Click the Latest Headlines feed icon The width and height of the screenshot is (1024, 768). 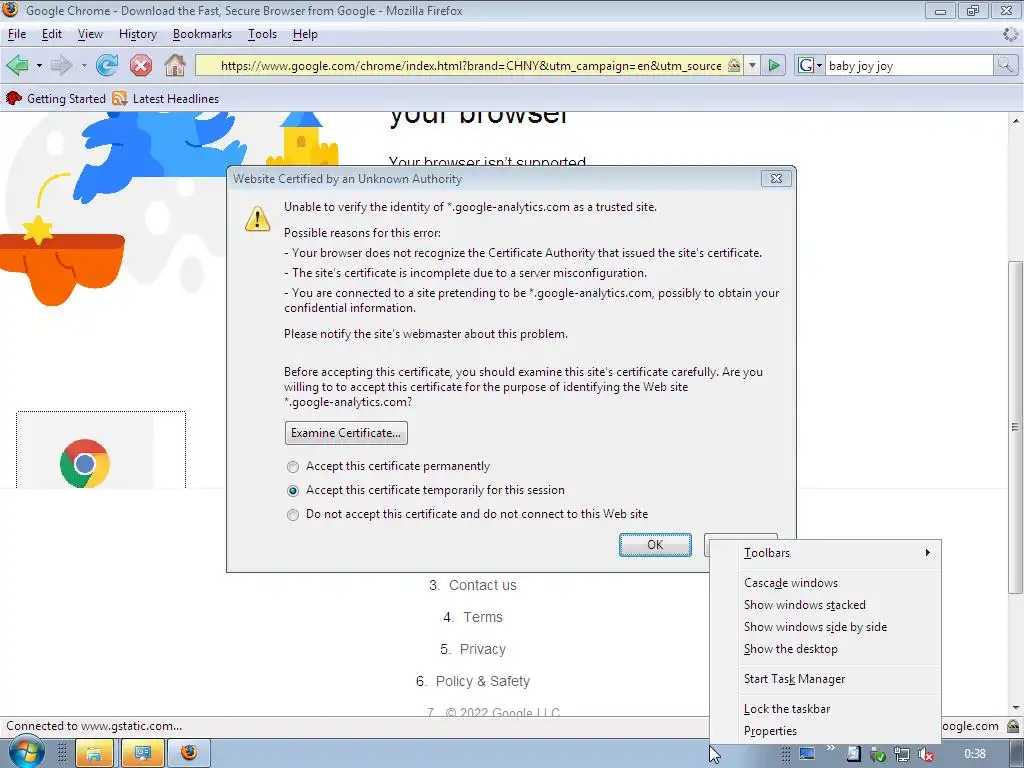pyautogui.click(x=119, y=99)
